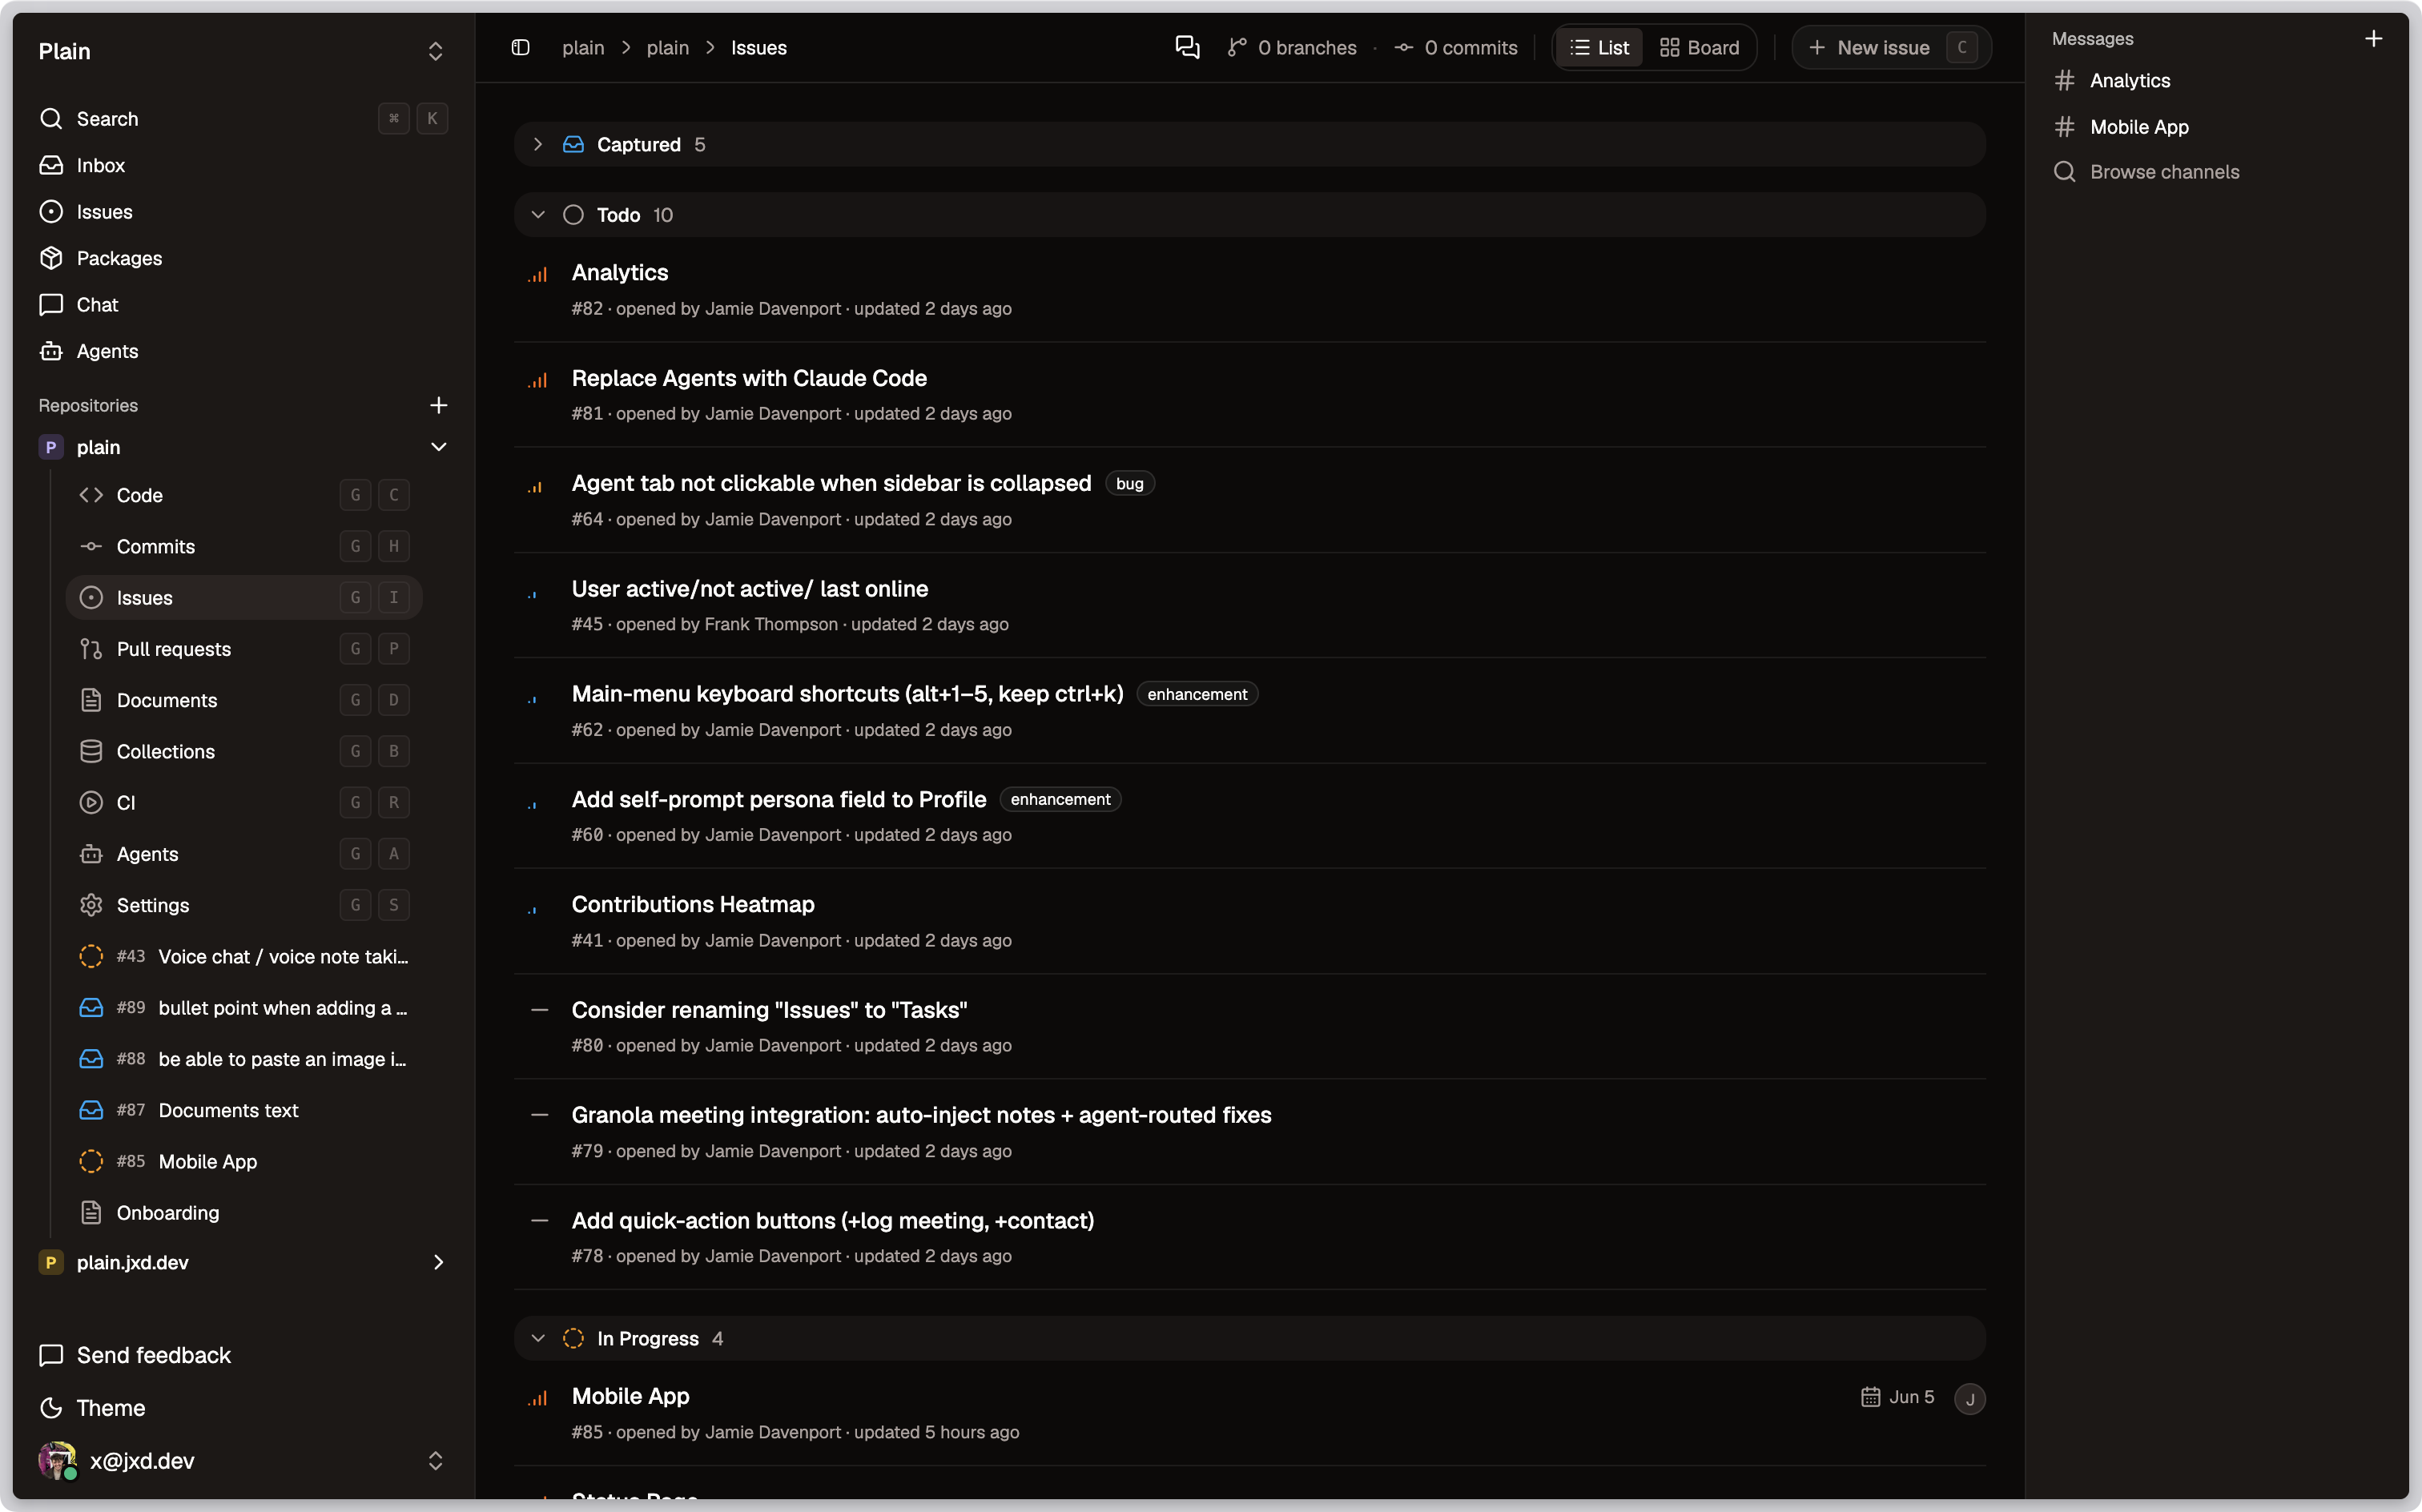Click priority icon of Analytics issue

coord(538,274)
